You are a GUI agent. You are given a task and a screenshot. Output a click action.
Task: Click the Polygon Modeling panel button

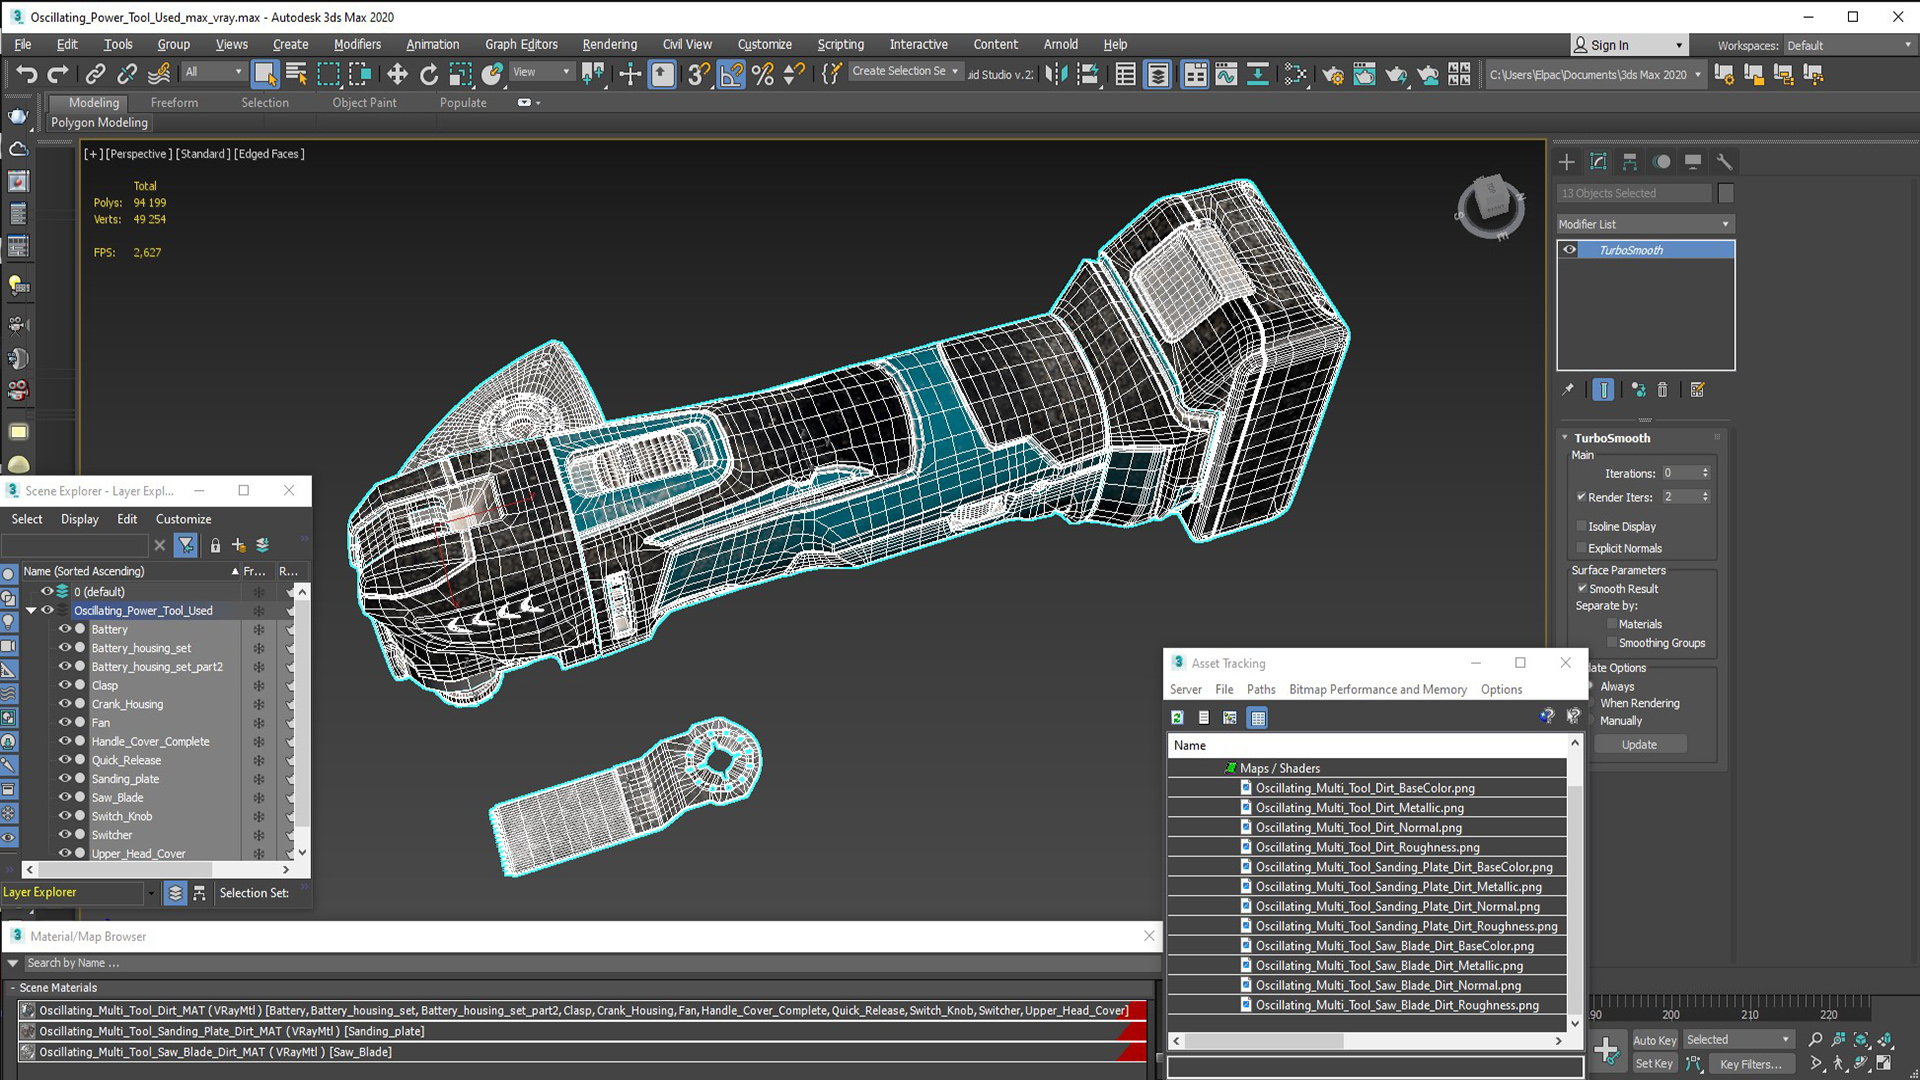(99, 123)
